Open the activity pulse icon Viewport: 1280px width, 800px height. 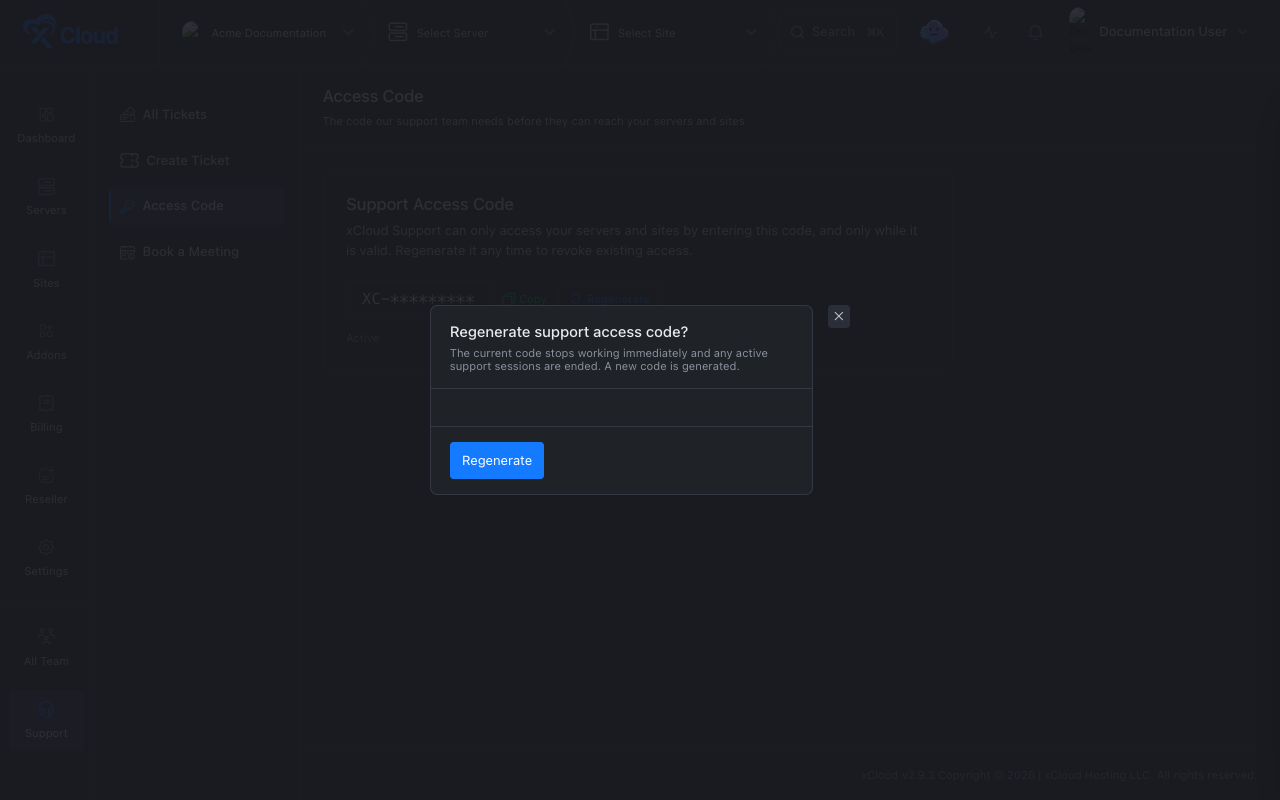point(991,32)
